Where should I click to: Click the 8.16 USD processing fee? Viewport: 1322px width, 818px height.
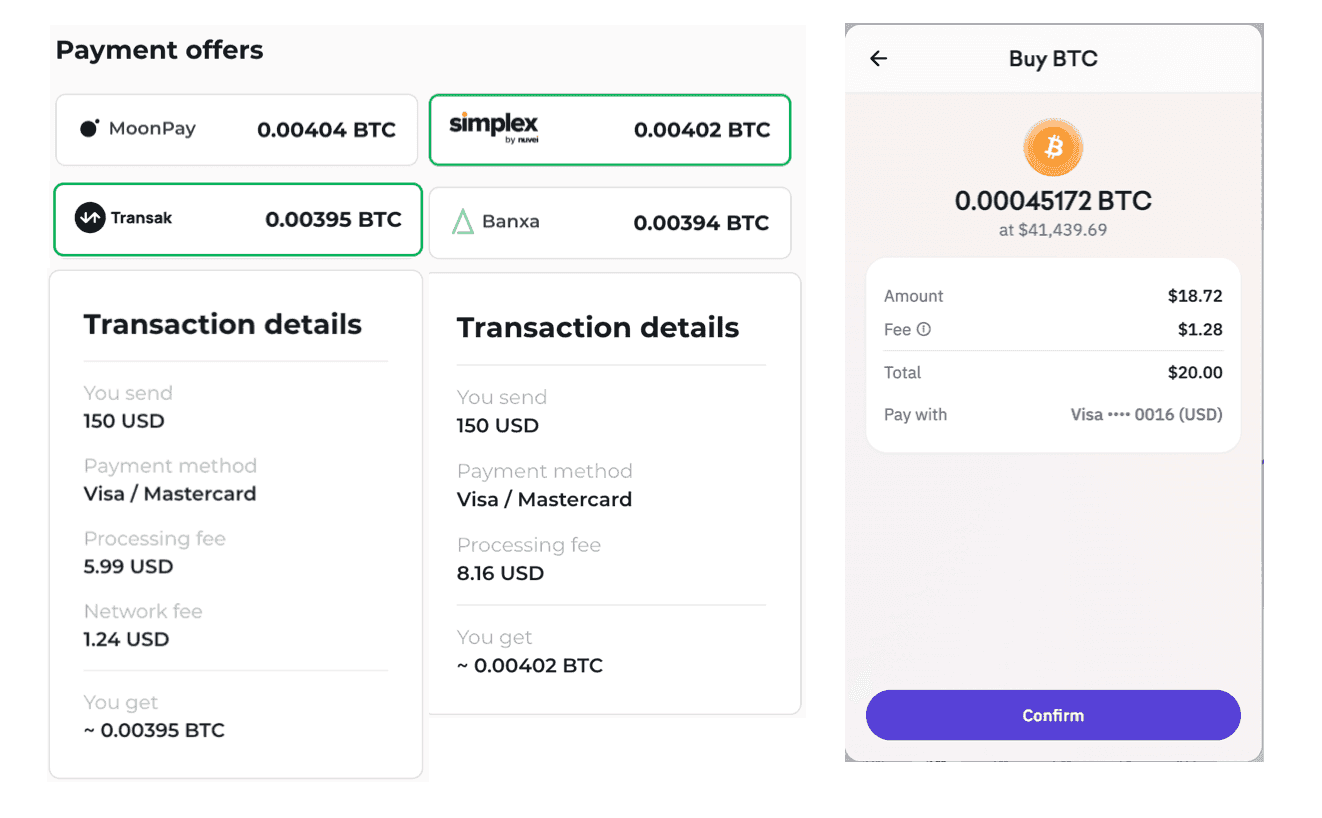pos(500,573)
